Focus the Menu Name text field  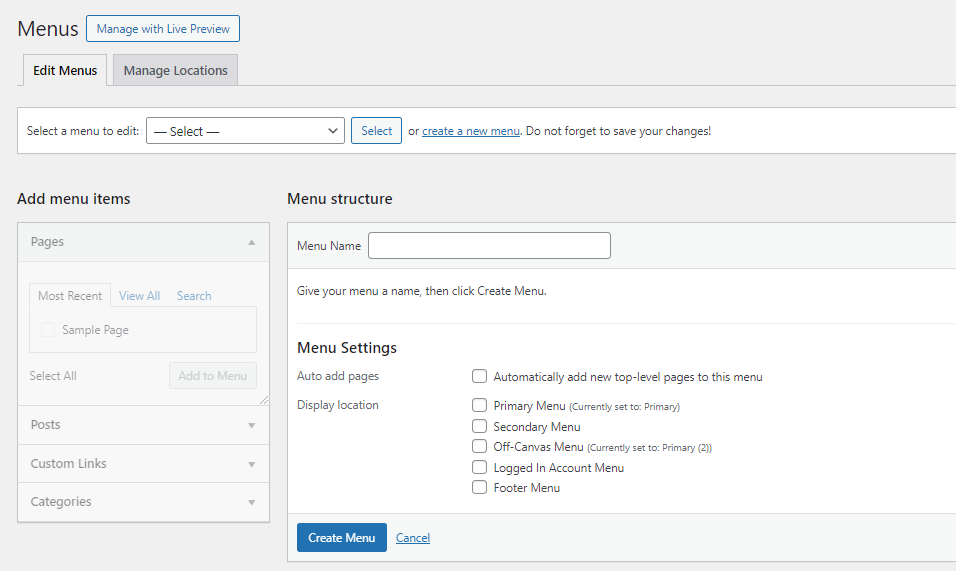pos(489,245)
